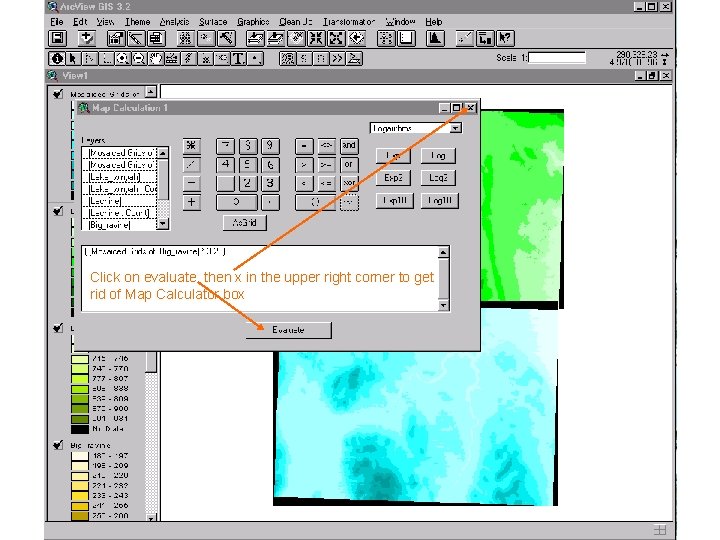Click the context Help arrow-question icon

[x=505, y=38]
